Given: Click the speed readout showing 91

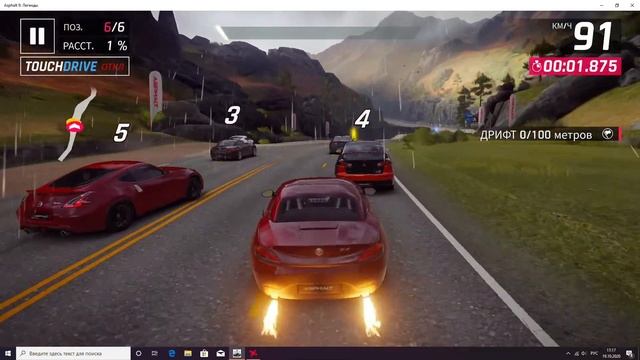Looking at the screenshot, I should tap(593, 36).
